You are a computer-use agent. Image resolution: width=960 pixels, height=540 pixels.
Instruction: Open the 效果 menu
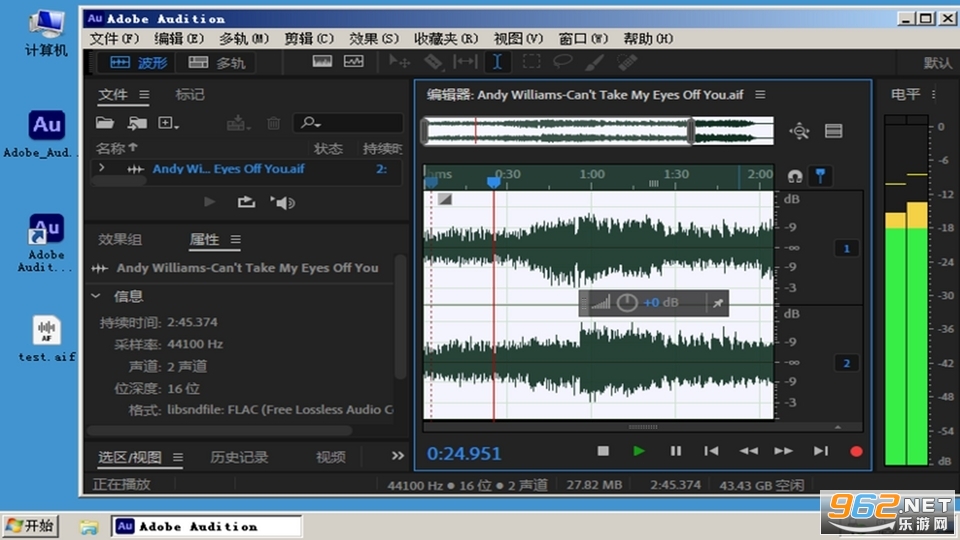(x=373, y=39)
